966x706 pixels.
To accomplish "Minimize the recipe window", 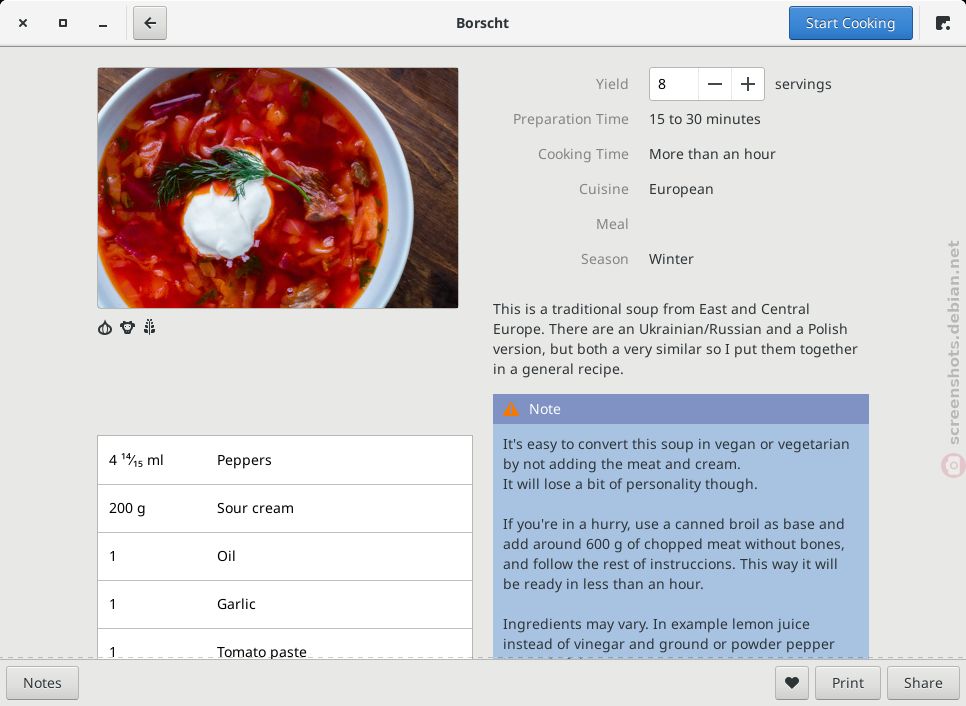I will coord(103,25).
